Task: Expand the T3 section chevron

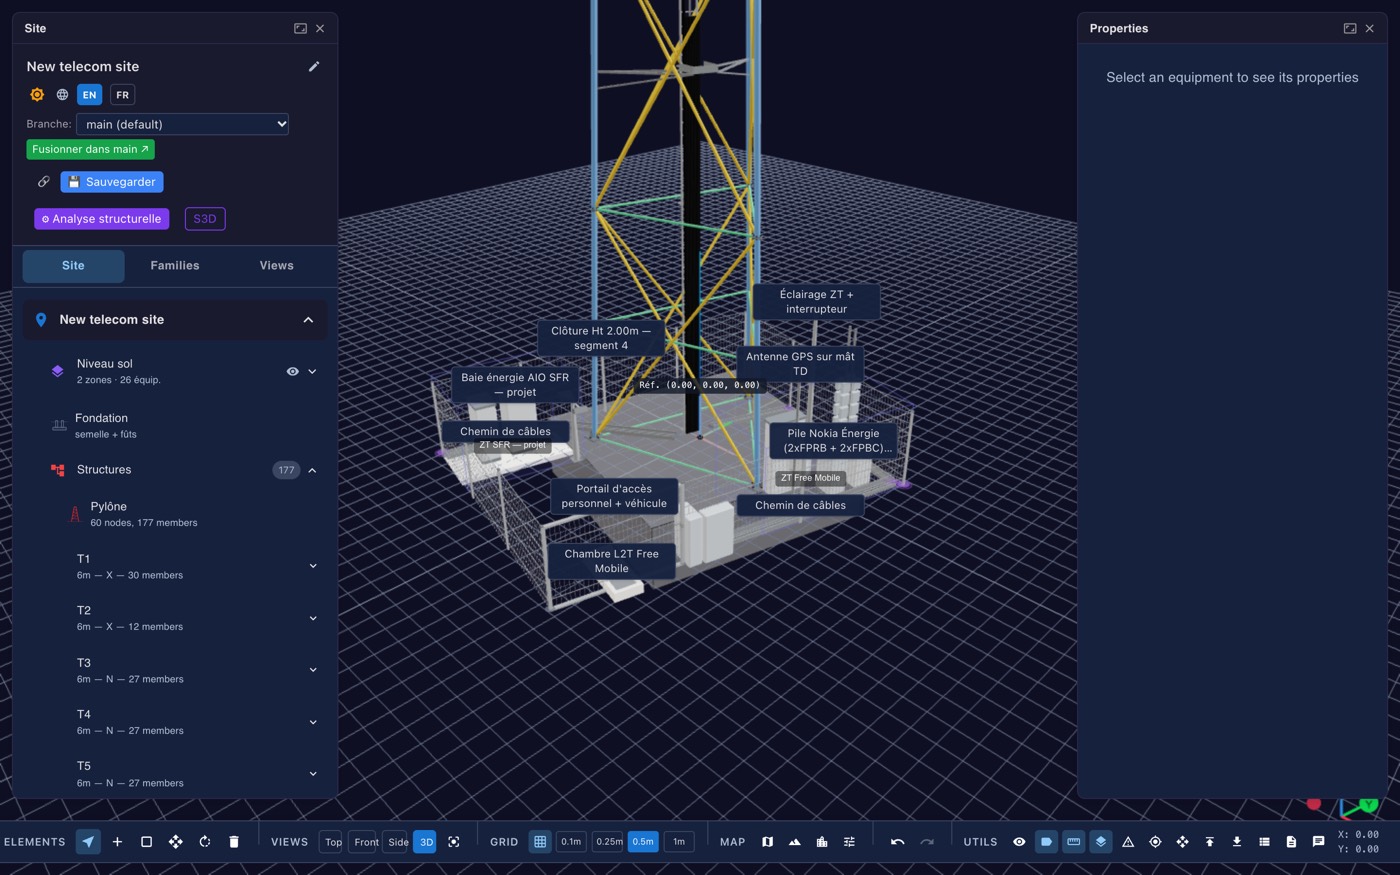Action: point(313,670)
